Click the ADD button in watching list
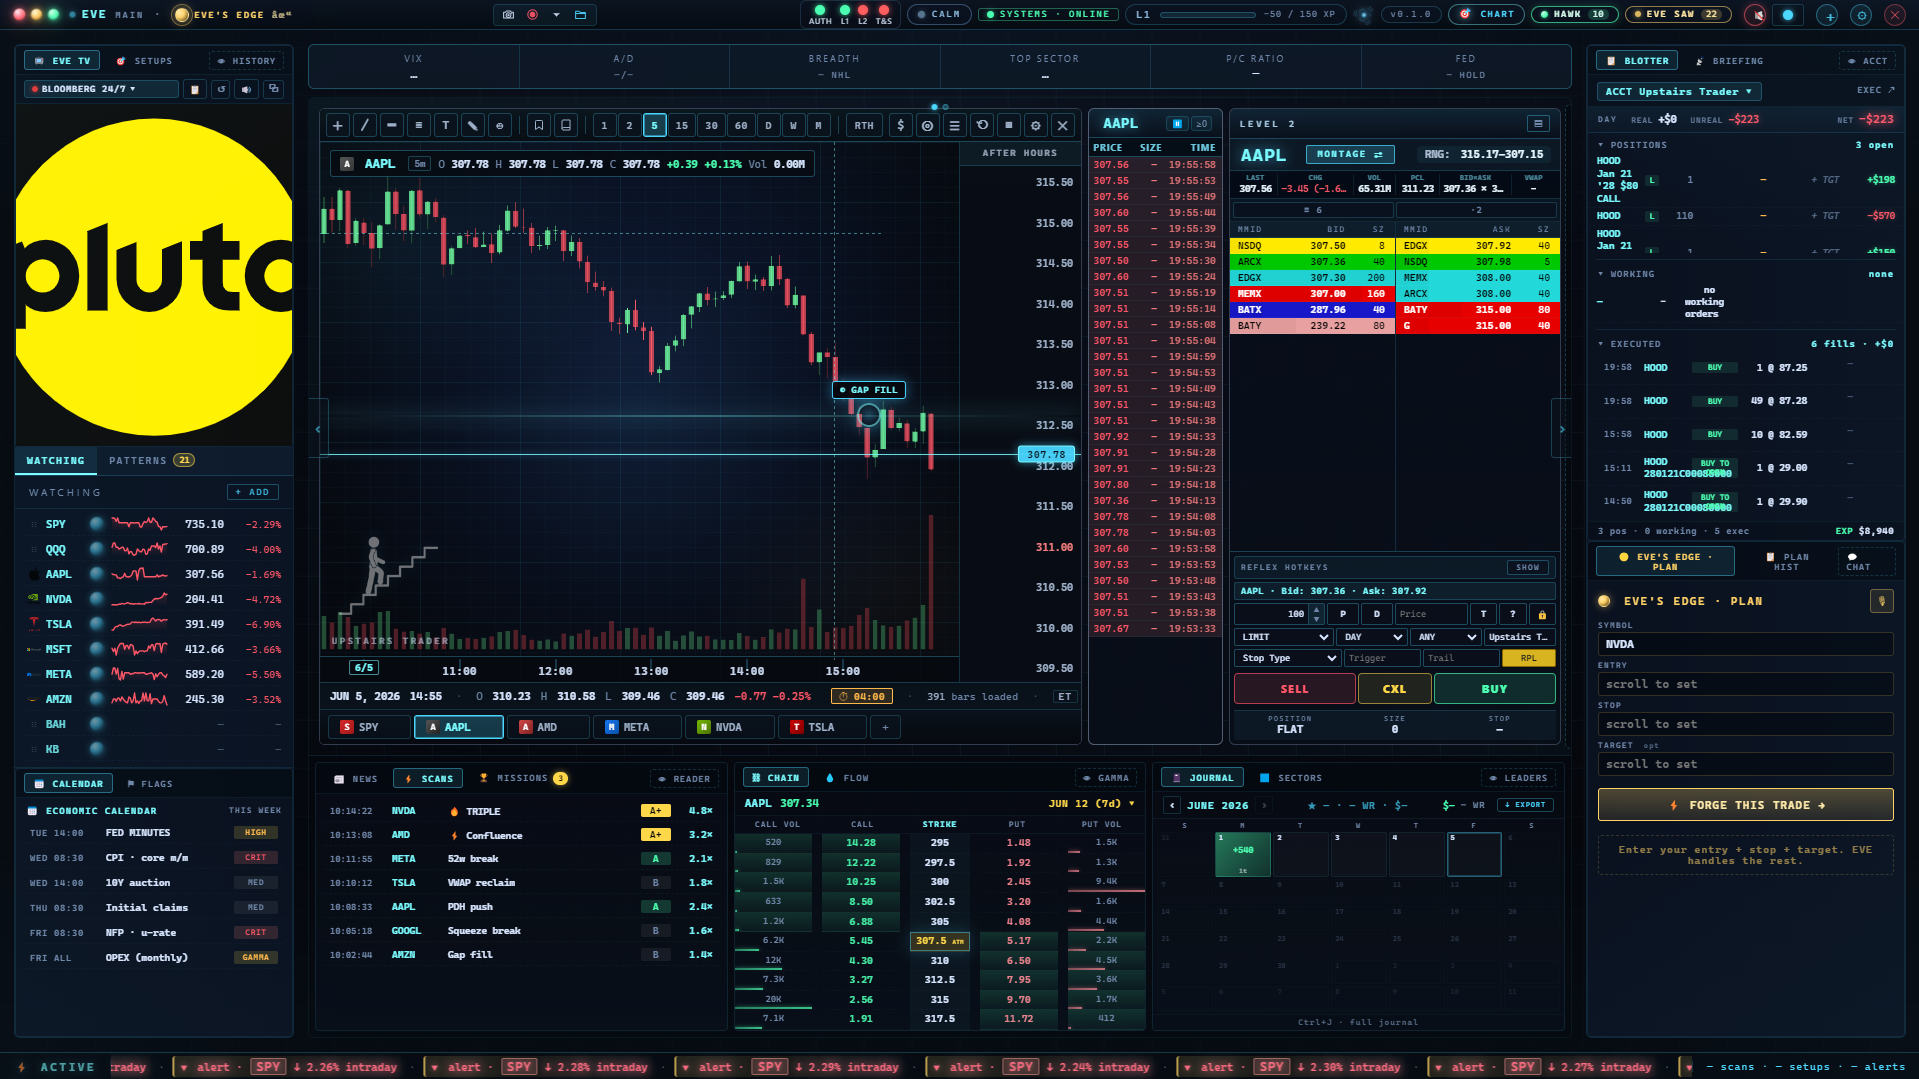The height and width of the screenshot is (1079, 1919). pos(253,492)
